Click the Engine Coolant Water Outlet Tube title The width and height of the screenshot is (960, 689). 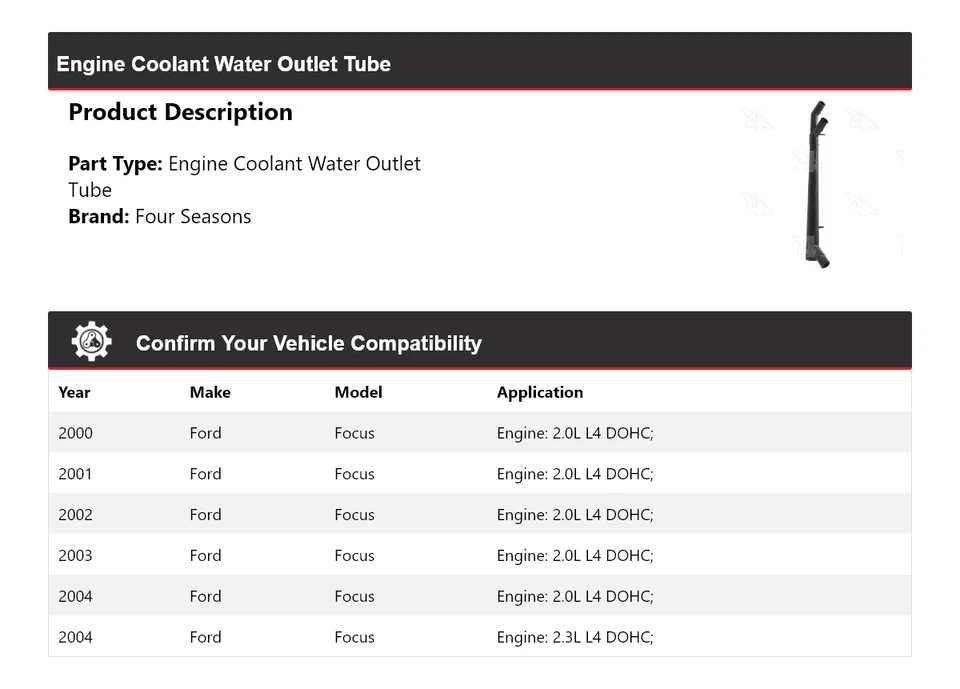[223, 64]
